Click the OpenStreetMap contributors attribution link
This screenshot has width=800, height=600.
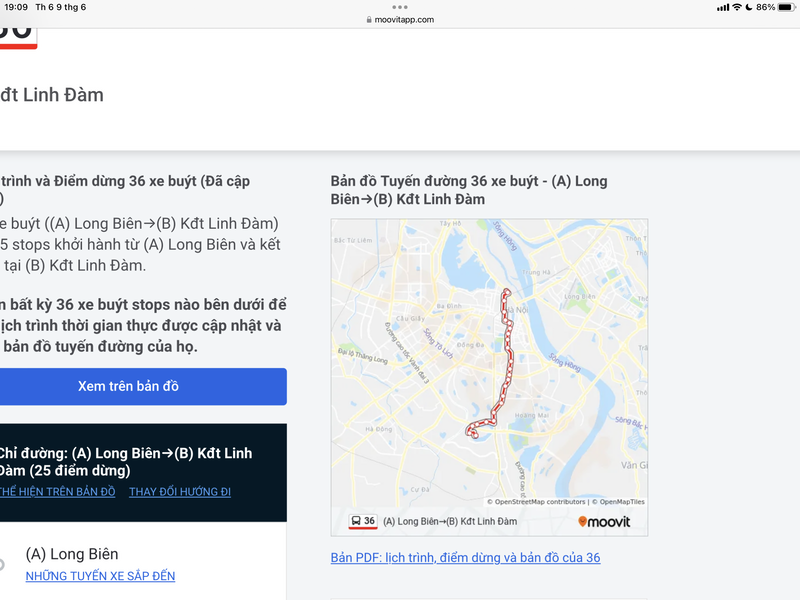pyautogui.click(x=538, y=502)
